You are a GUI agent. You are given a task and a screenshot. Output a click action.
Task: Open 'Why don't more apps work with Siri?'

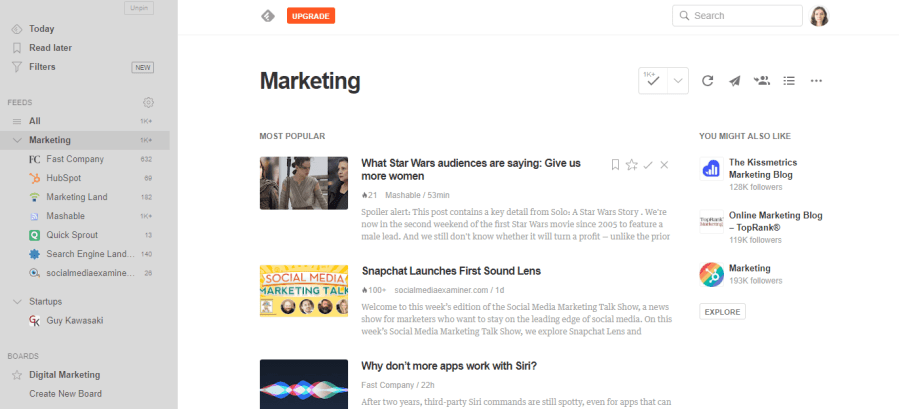pyautogui.click(x=449, y=367)
